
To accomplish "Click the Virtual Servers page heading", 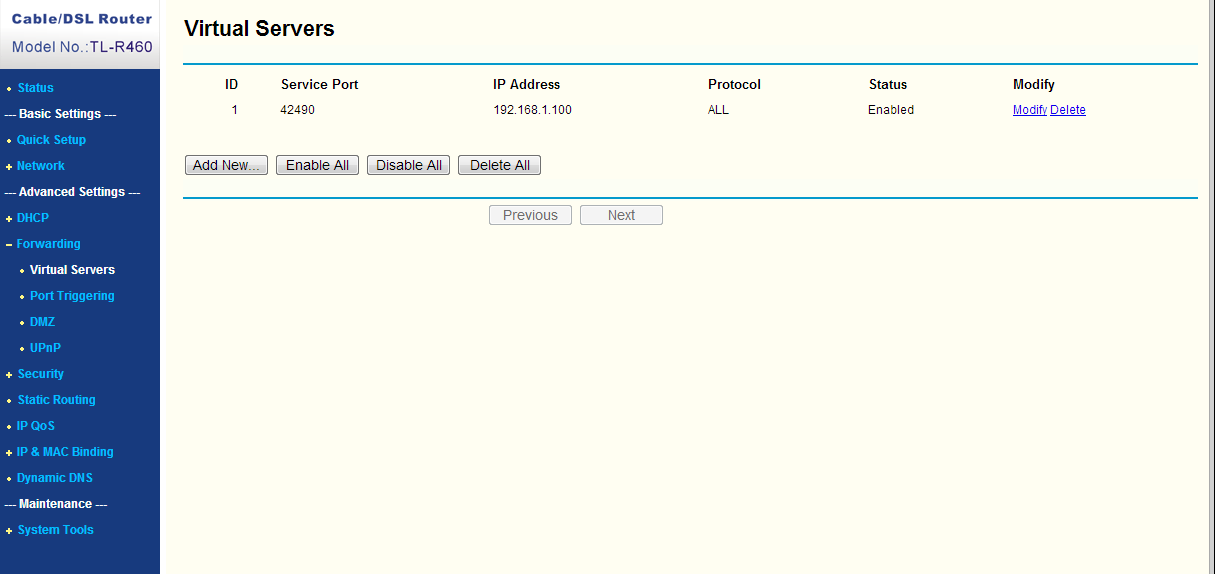I will 260,29.
